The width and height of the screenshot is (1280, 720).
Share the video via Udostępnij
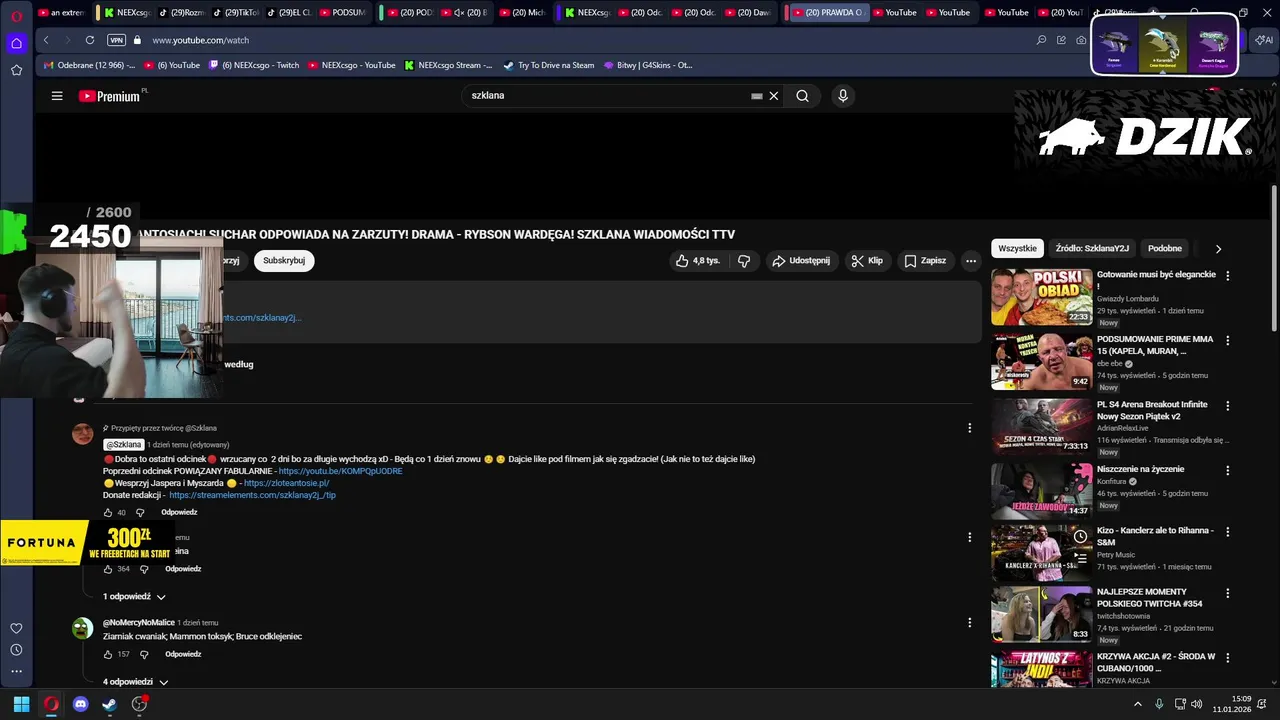click(801, 261)
